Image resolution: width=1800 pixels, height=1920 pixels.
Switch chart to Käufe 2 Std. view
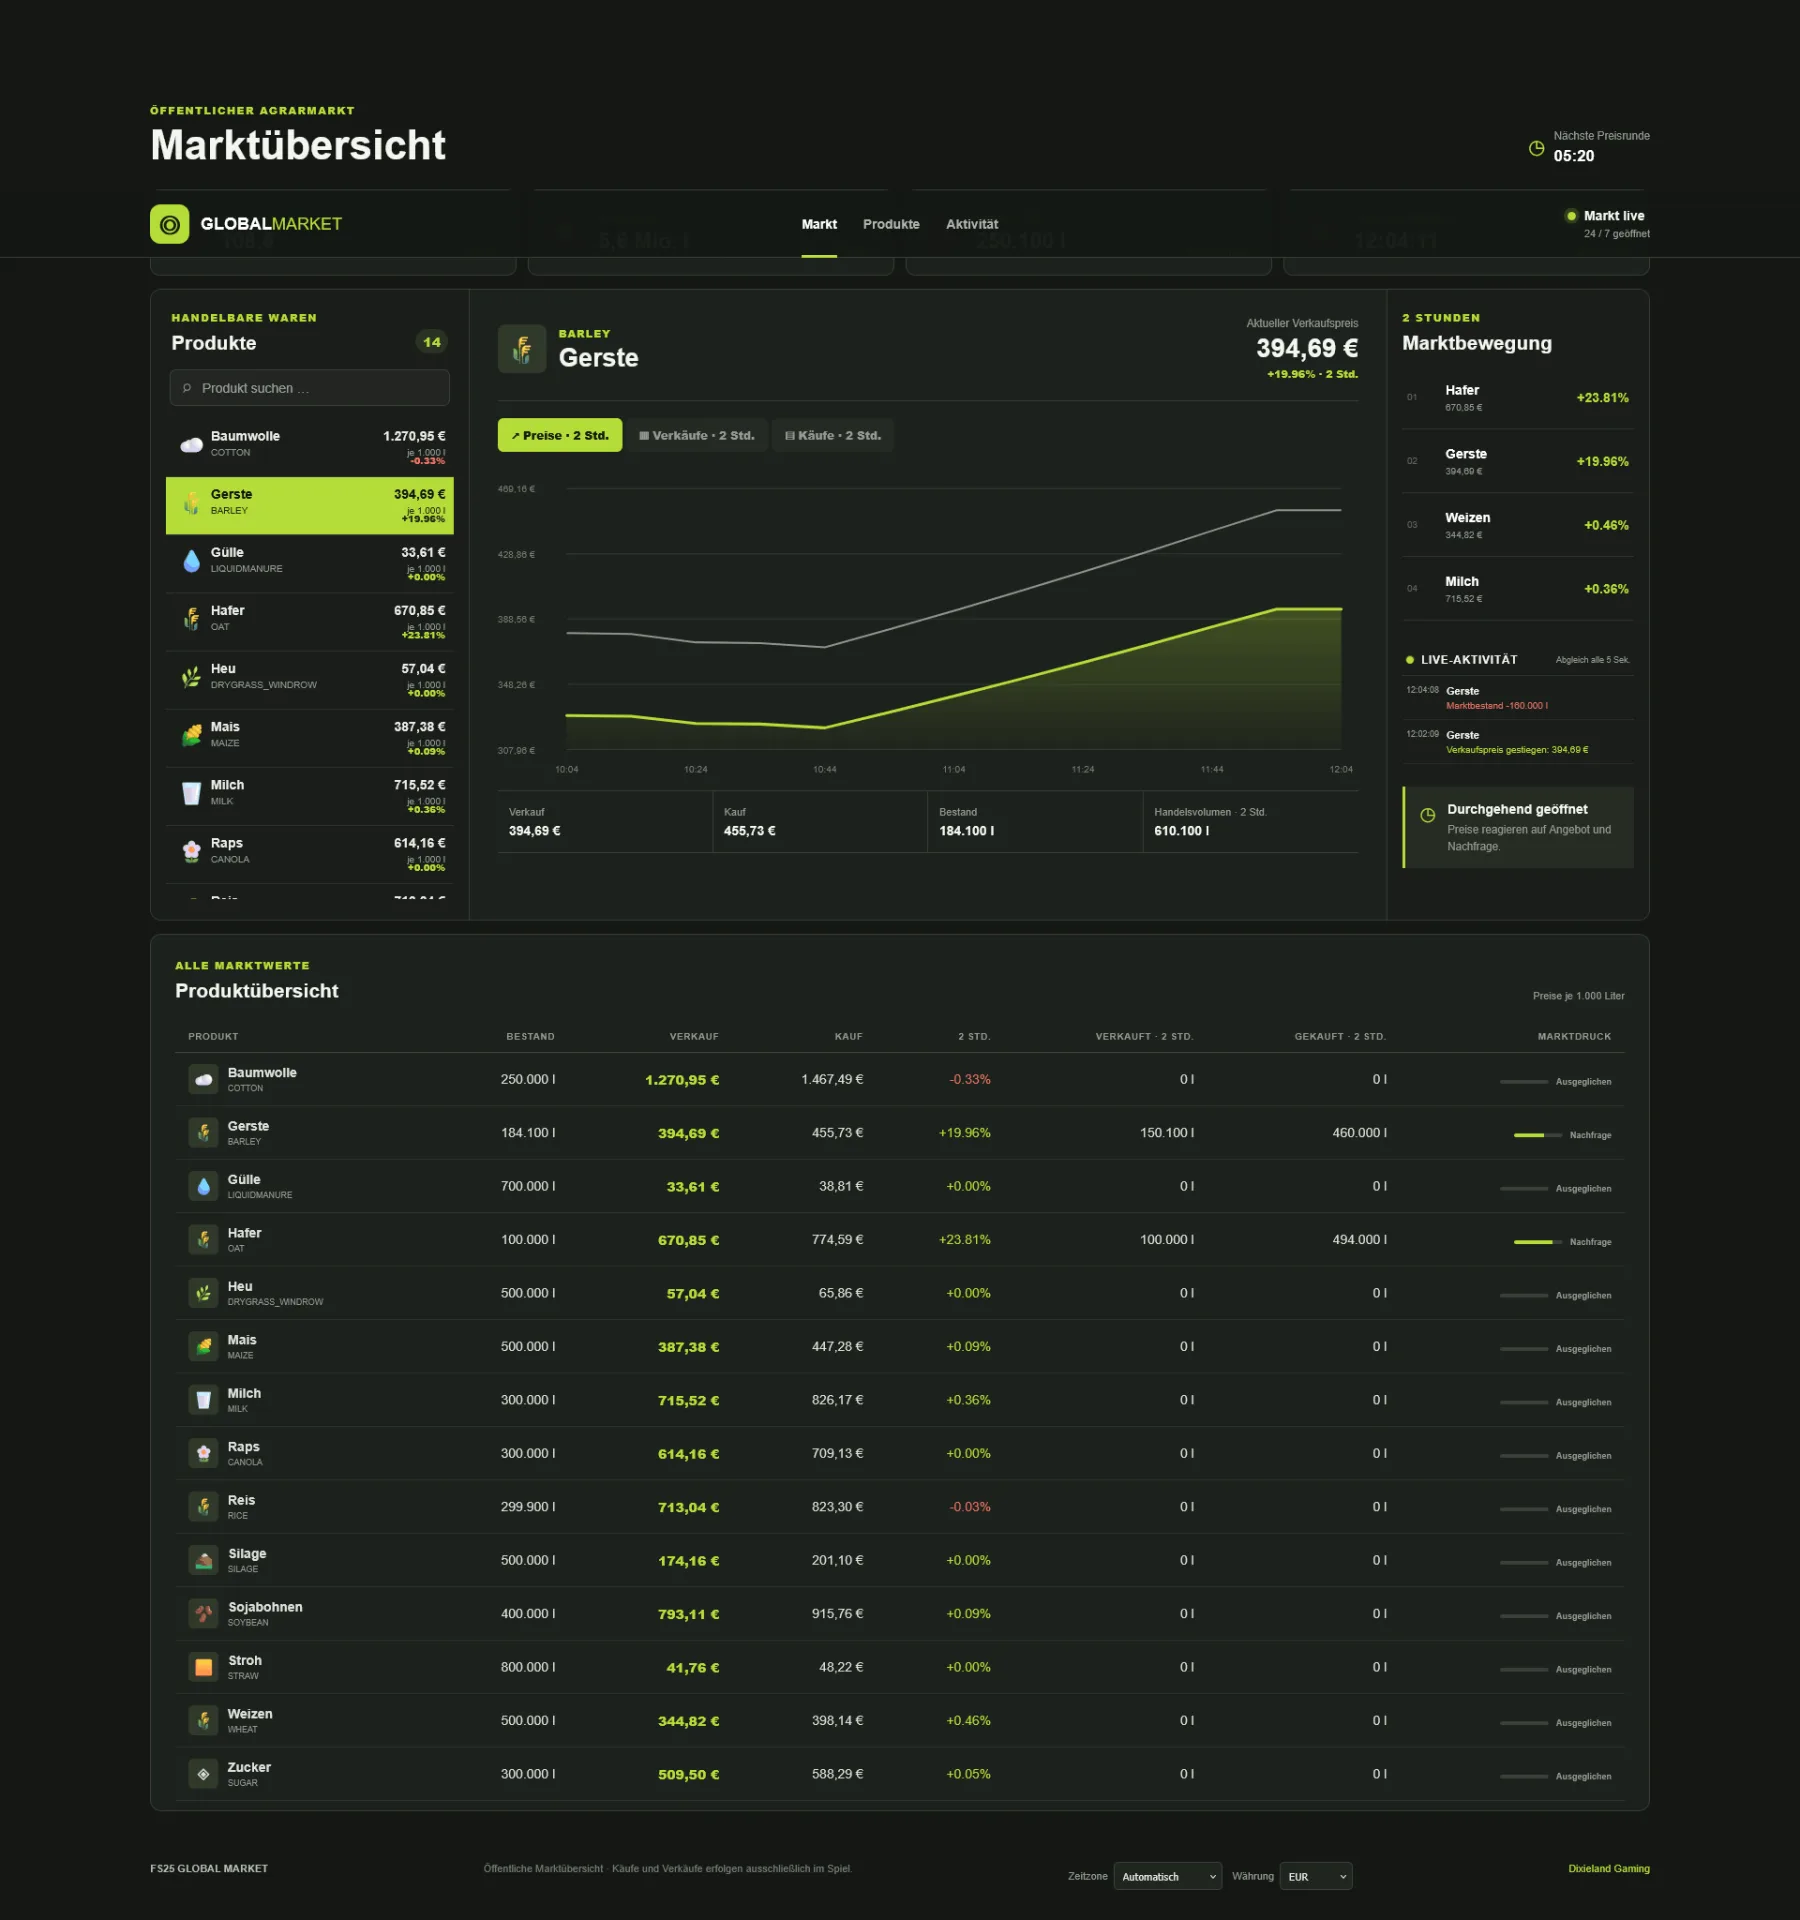833,435
